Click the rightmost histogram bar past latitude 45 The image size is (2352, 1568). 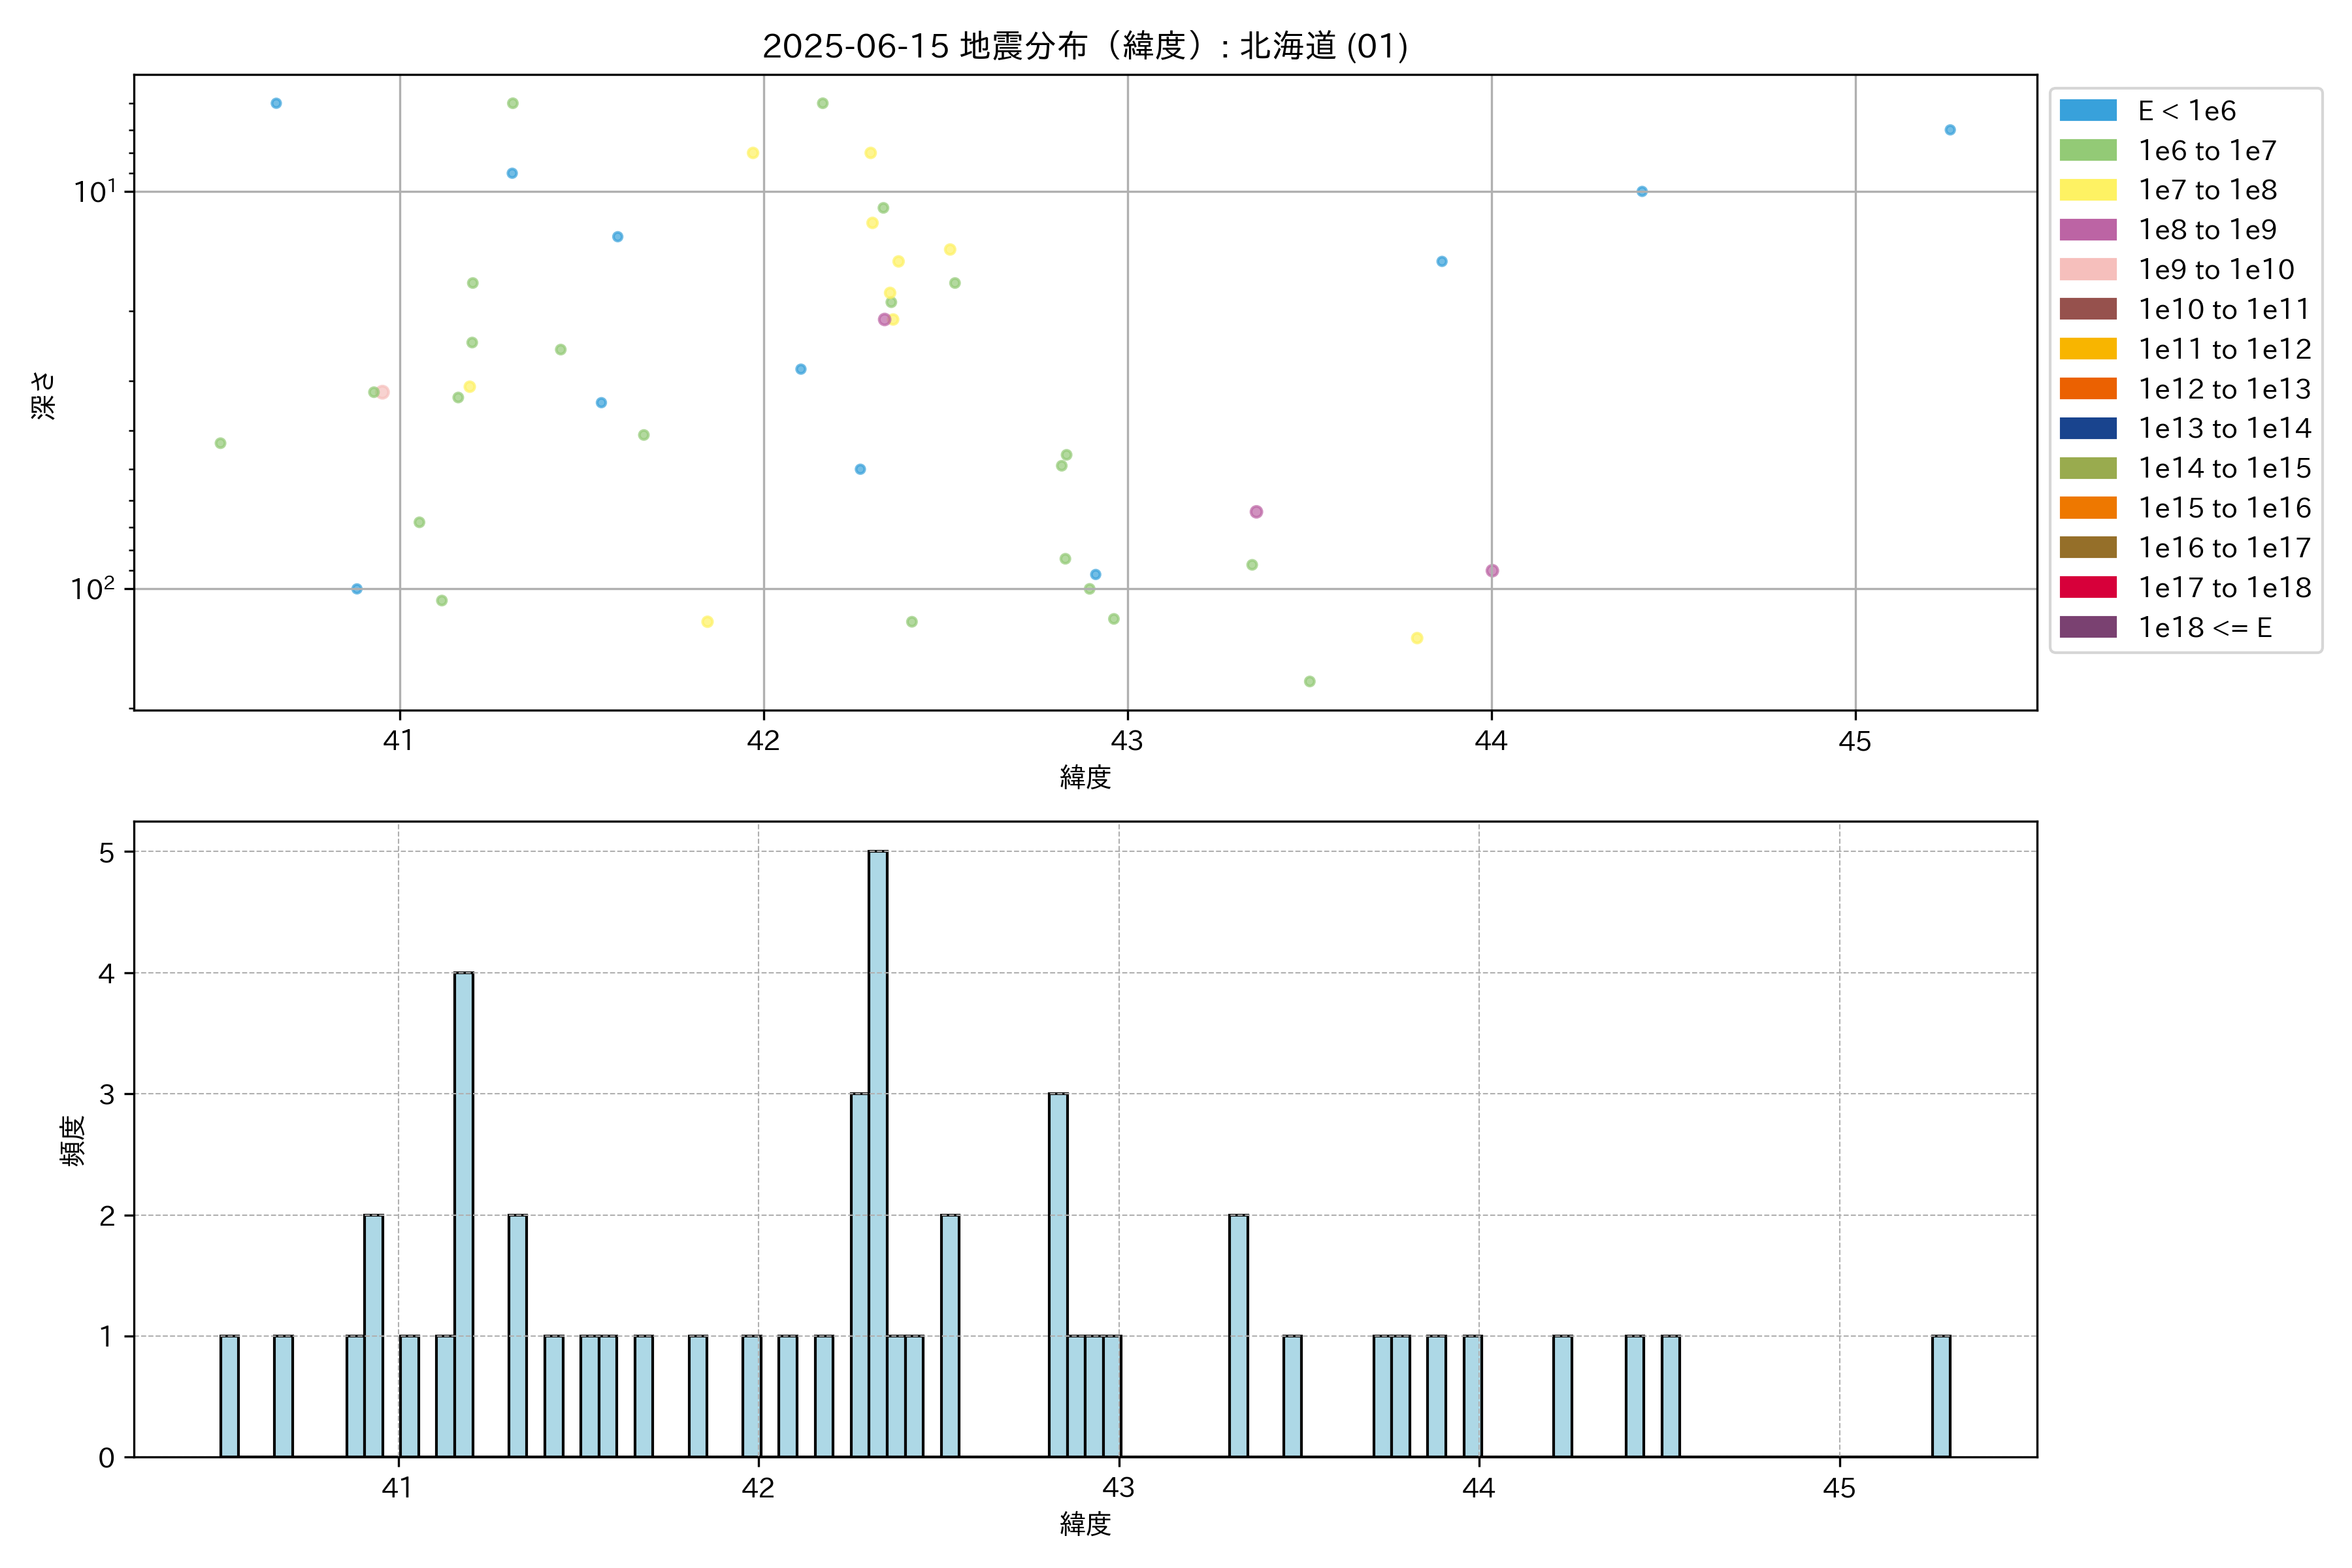[x=1940, y=1396]
